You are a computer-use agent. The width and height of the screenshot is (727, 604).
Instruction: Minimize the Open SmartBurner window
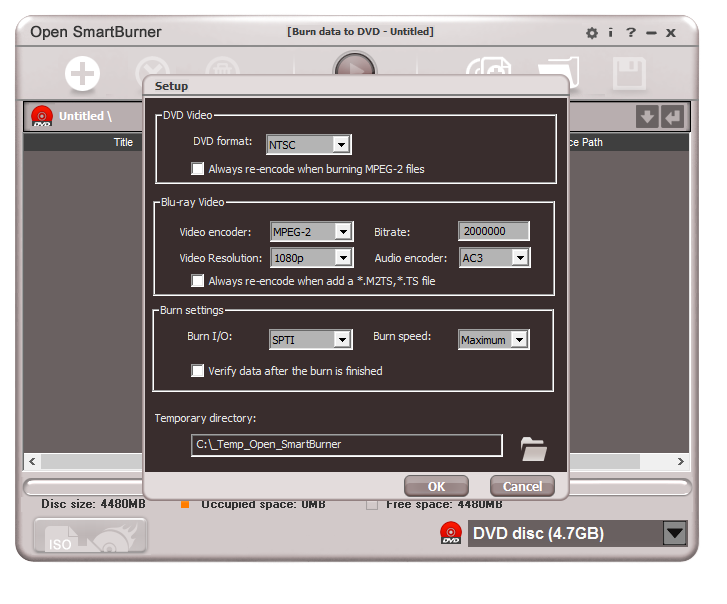pyautogui.click(x=651, y=33)
